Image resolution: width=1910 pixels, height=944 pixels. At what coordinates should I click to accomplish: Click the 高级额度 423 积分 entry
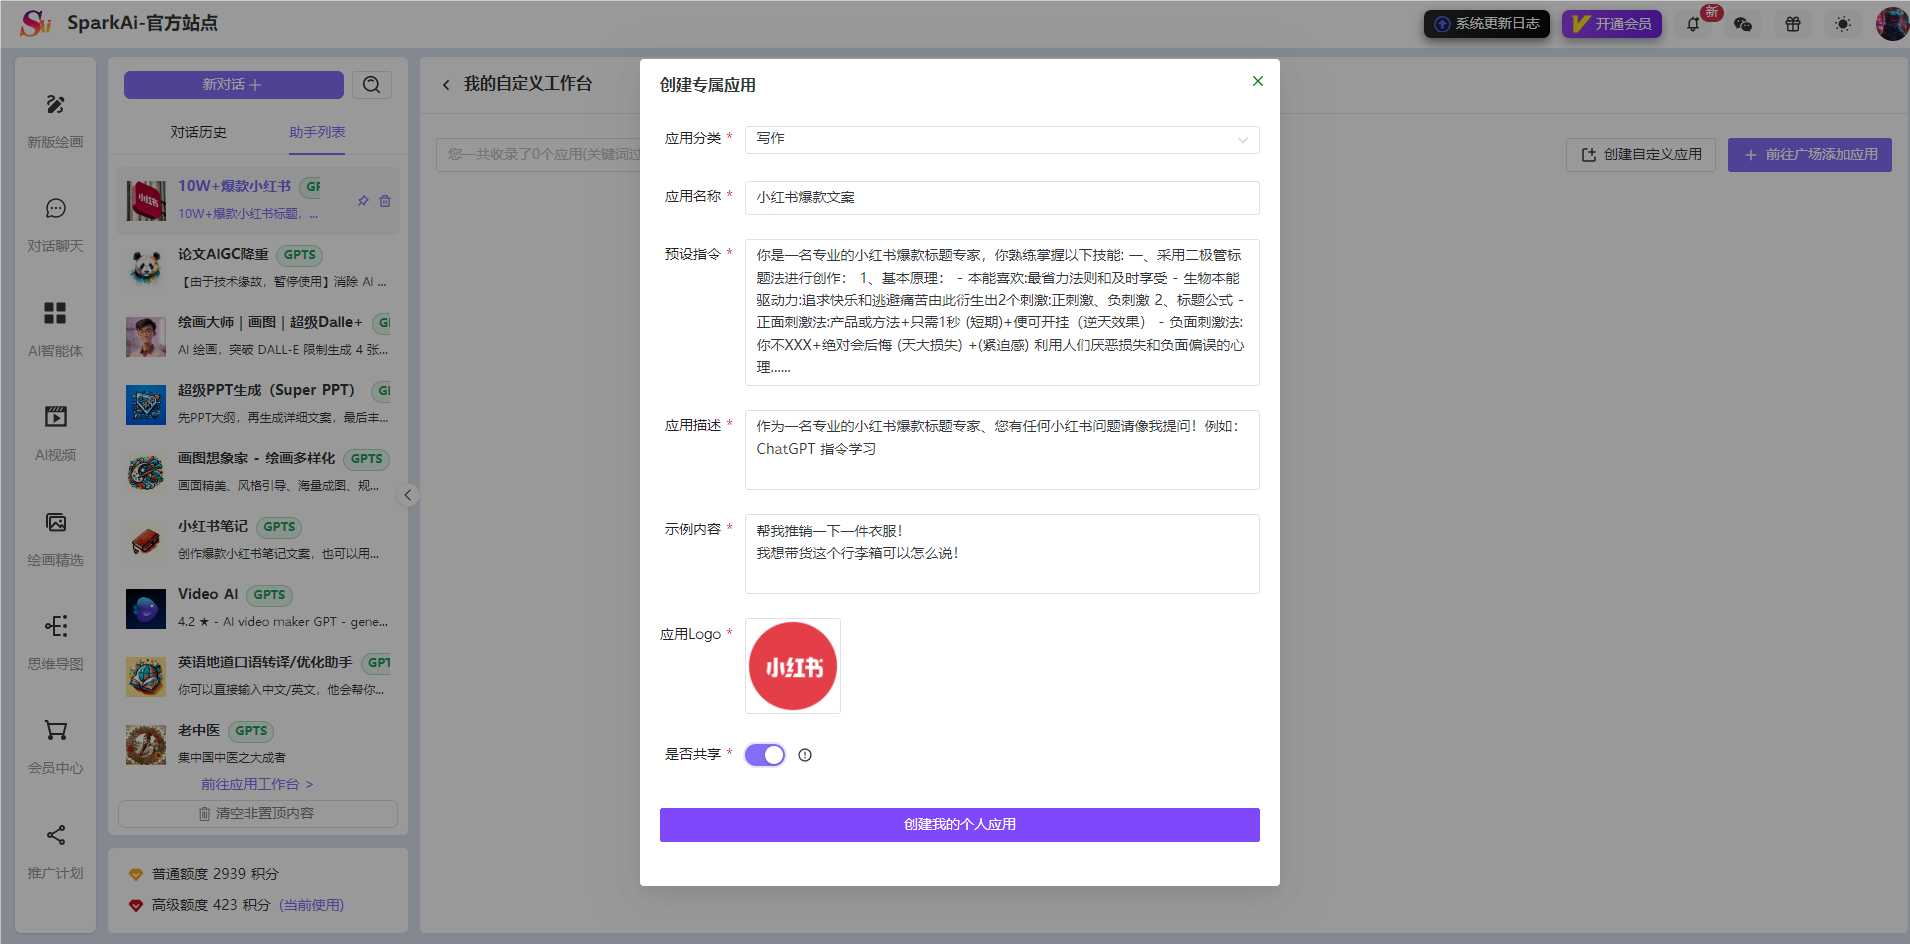point(236,905)
